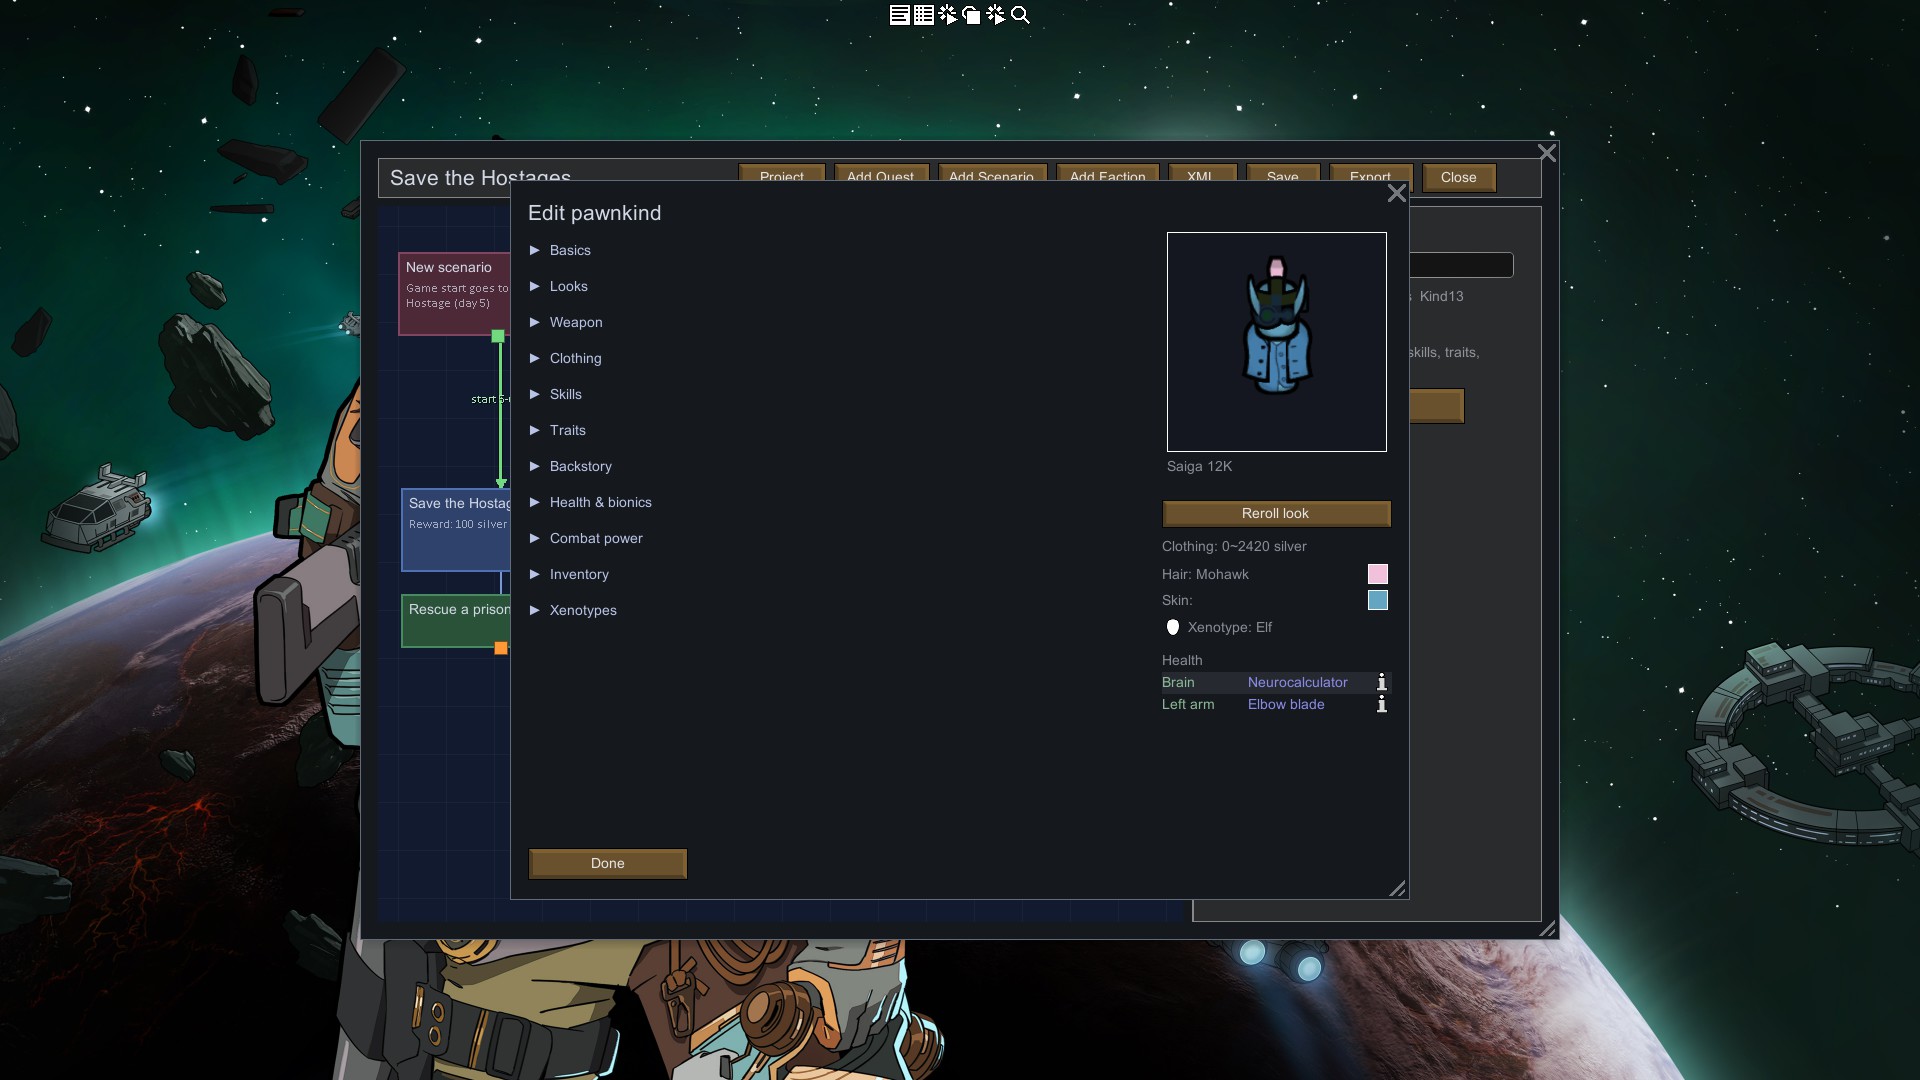Screen dimensions: 1920x1080
Task: Expand the Combat power section
Action: coord(586,538)
